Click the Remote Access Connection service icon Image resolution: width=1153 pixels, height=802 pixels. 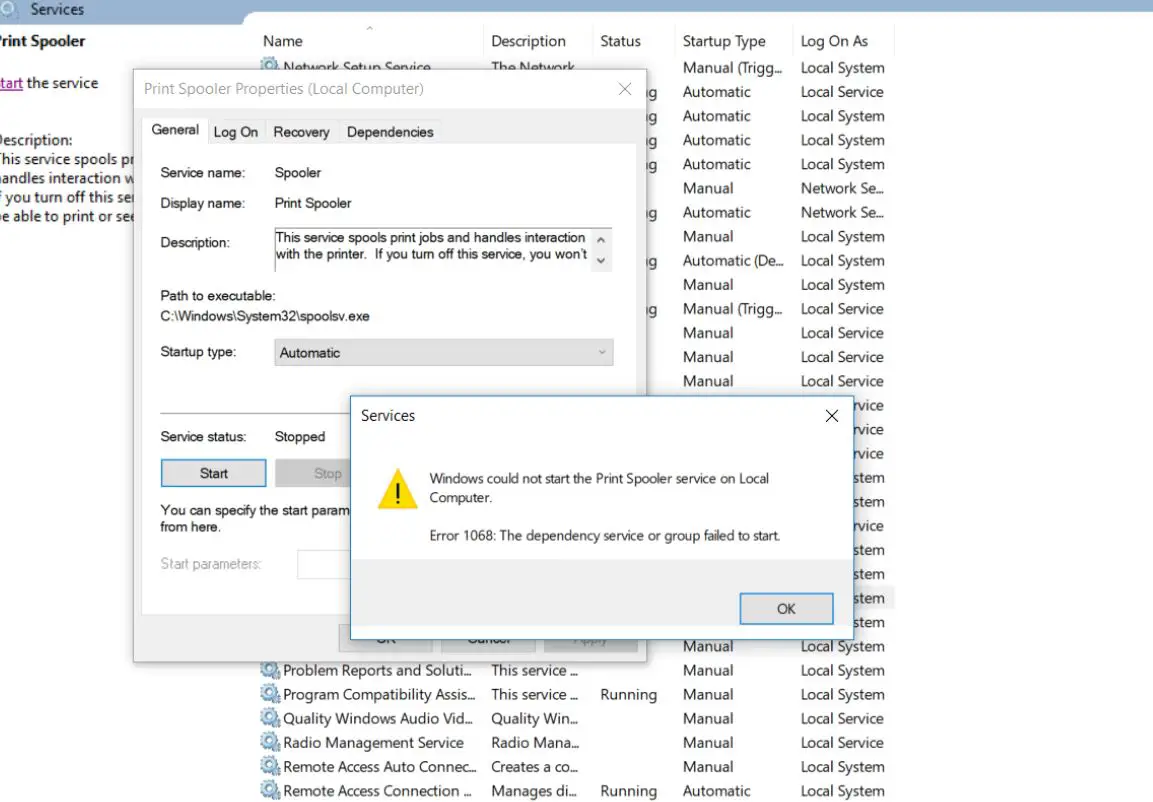270,791
